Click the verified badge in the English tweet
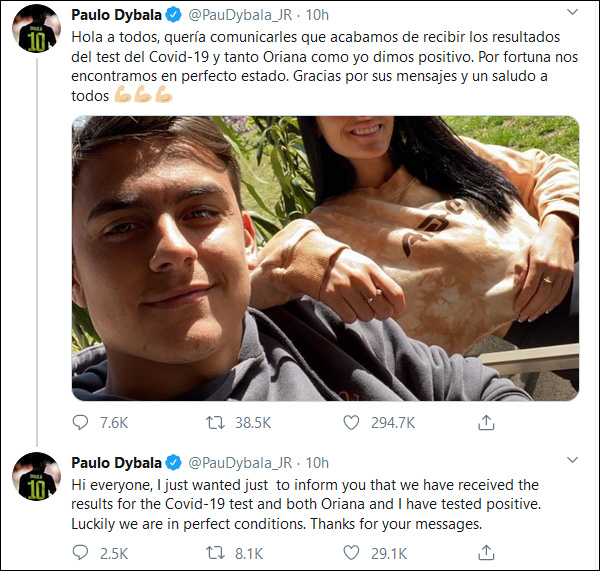The width and height of the screenshot is (600, 571). pos(172,462)
